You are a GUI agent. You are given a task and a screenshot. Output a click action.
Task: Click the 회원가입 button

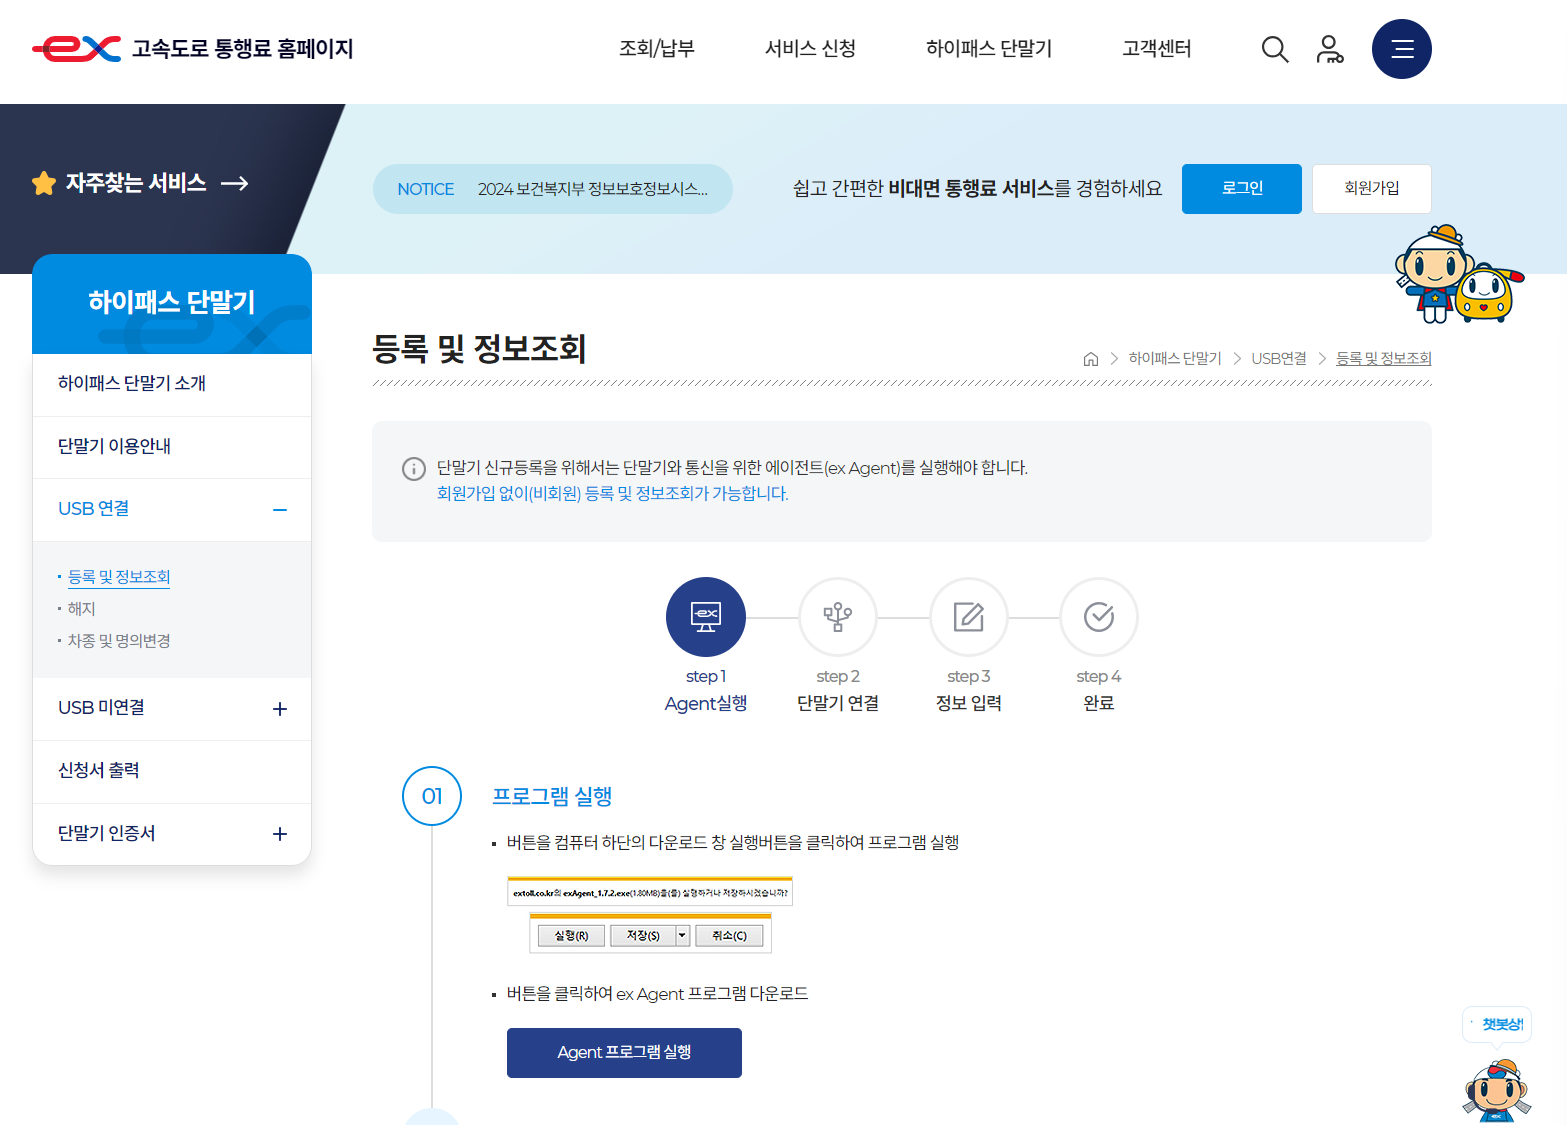pos(1371,189)
